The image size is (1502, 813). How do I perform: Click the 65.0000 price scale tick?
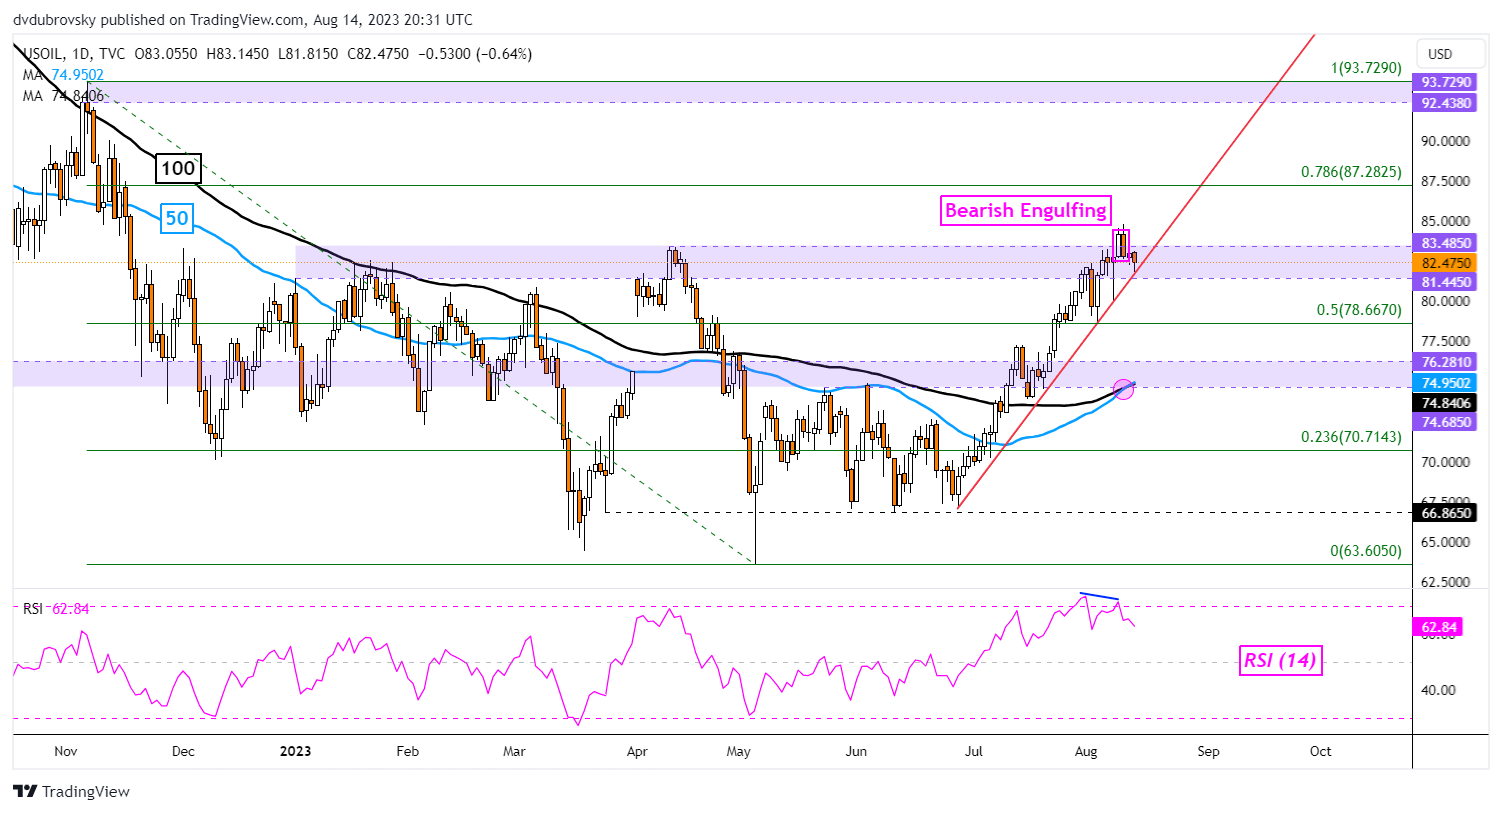[1446, 542]
